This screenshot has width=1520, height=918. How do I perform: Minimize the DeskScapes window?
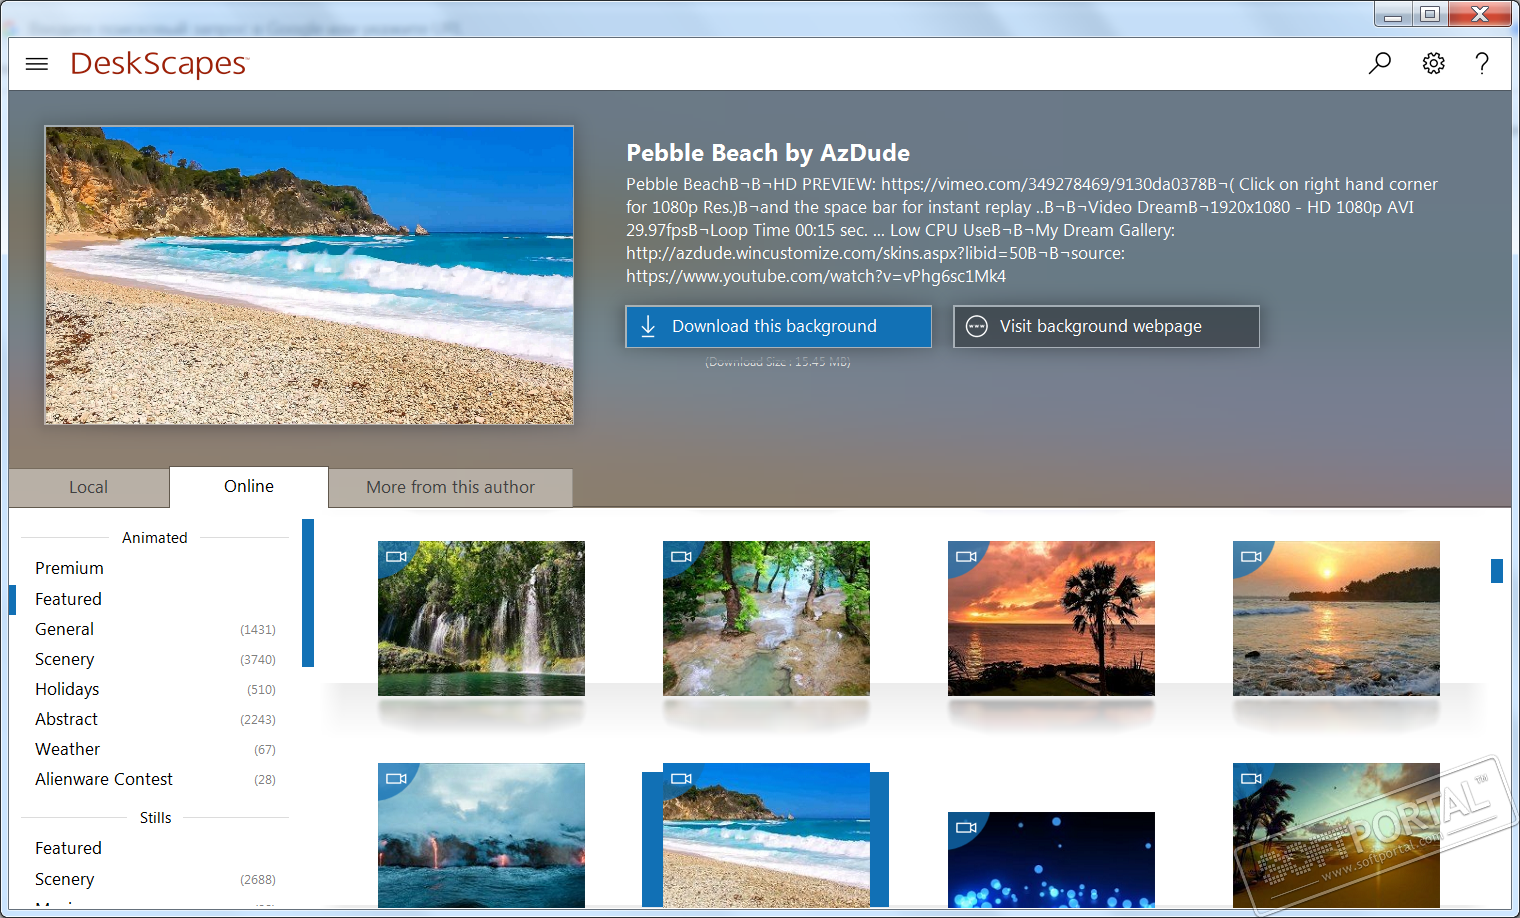click(x=1393, y=14)
